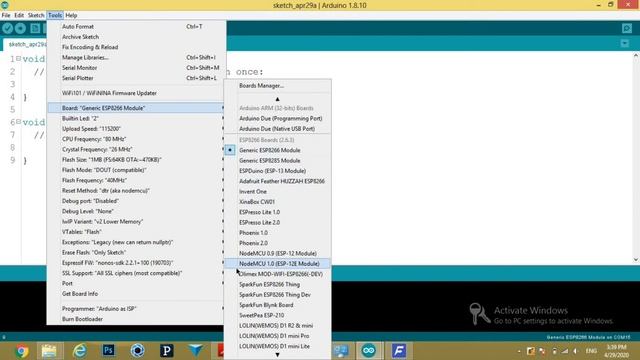Expand Reset Method dtr submenu

(136, 191)
